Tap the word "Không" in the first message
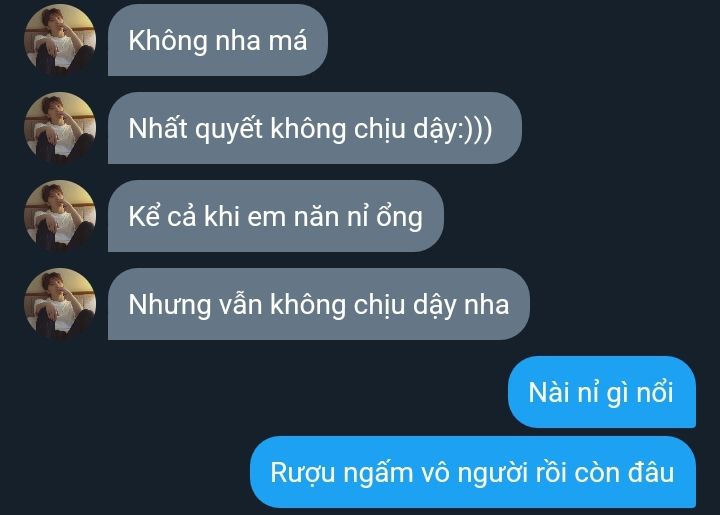Screen dimensions: 720x515 pos(168,41)
